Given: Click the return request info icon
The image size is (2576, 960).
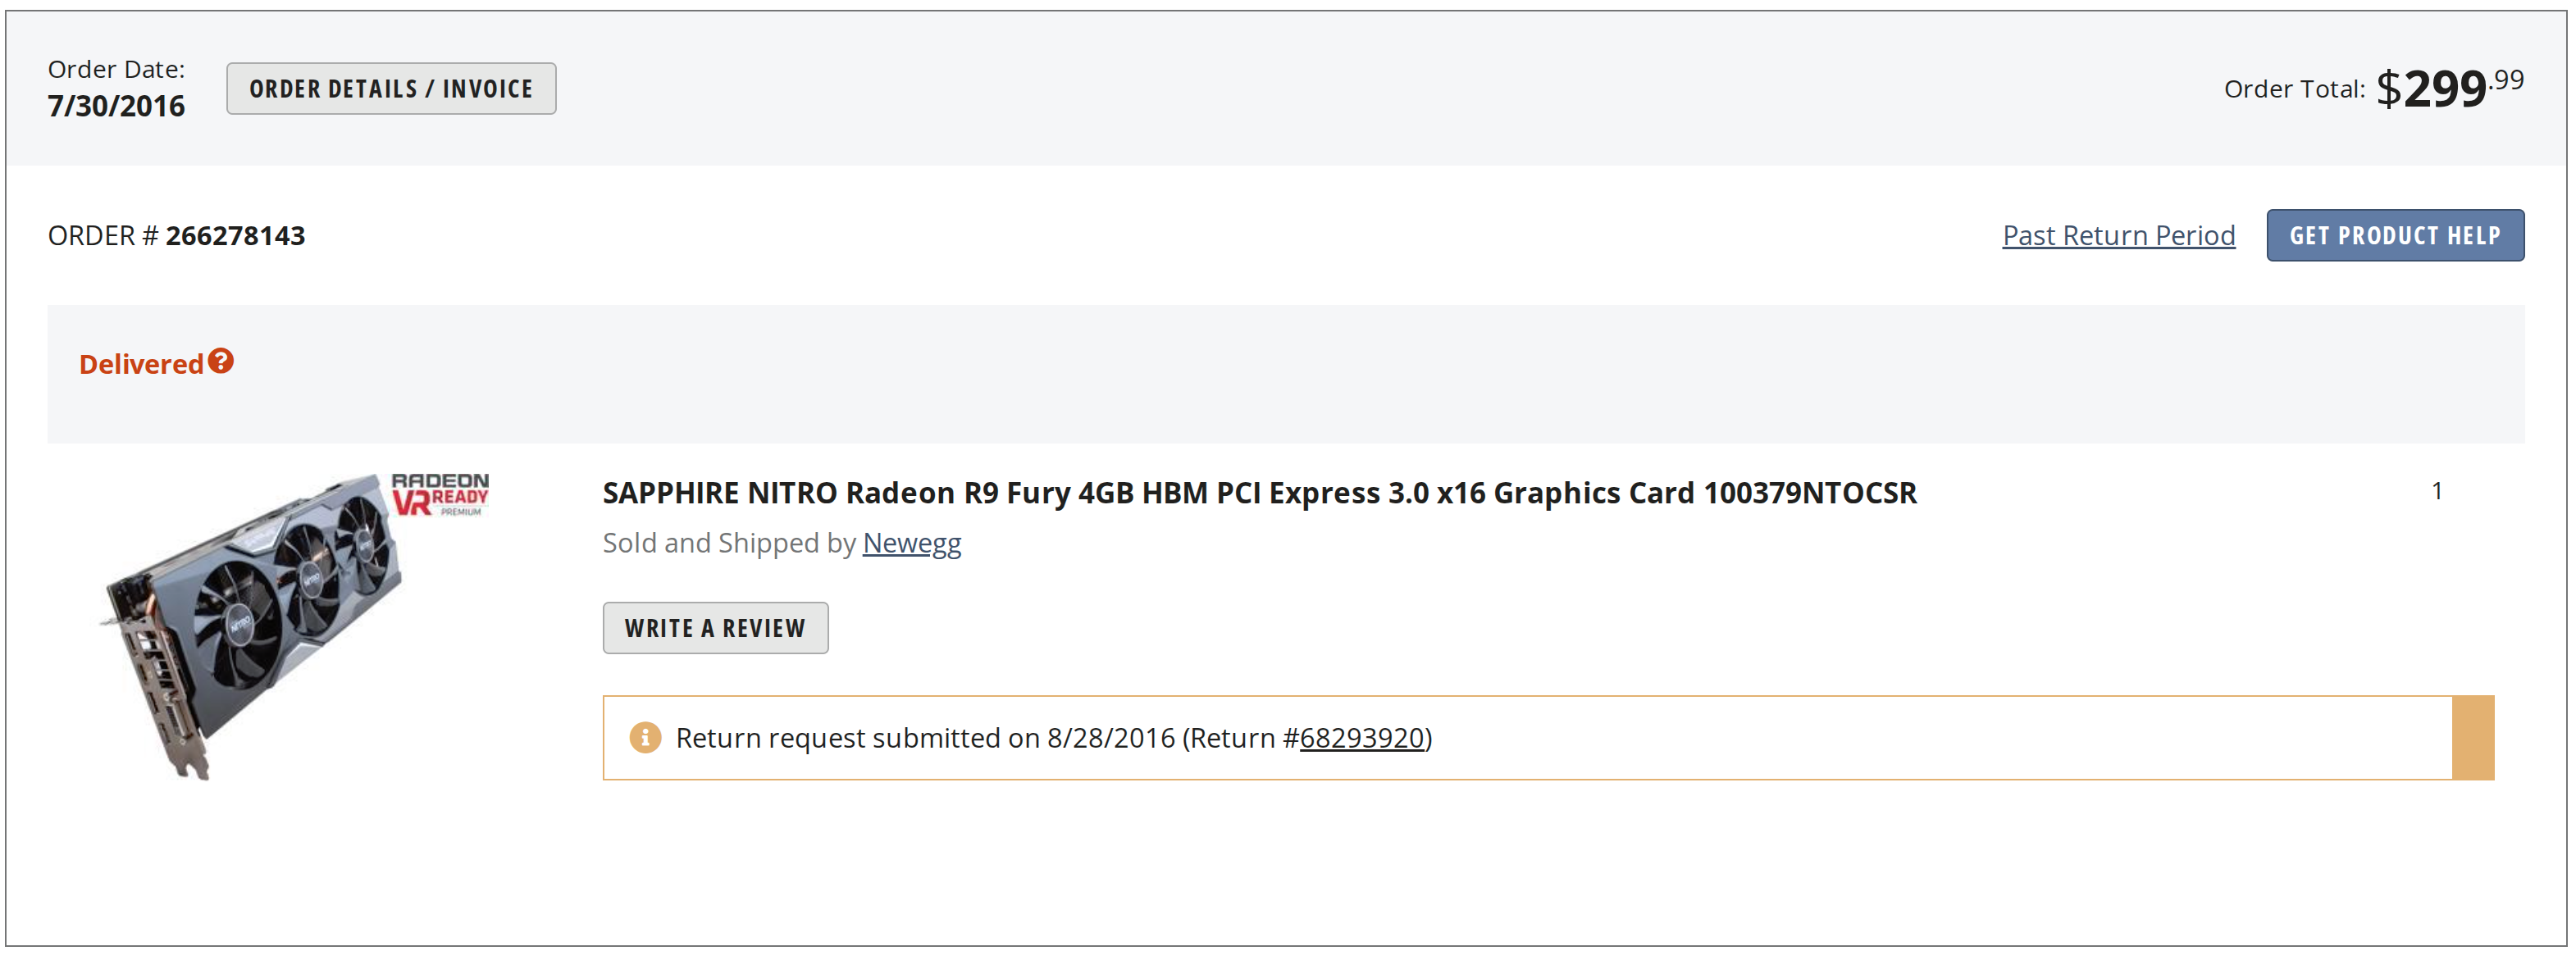Looking at the screenshot, I should 645,738.
